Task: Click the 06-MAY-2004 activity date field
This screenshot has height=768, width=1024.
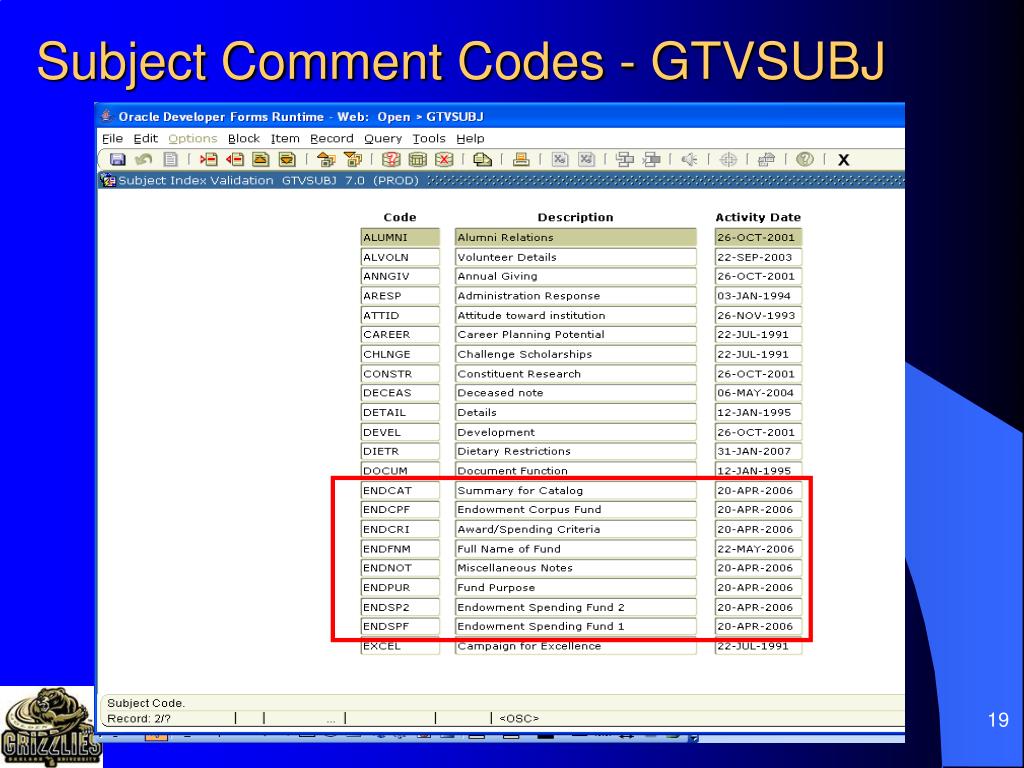Action: point(758,392)
